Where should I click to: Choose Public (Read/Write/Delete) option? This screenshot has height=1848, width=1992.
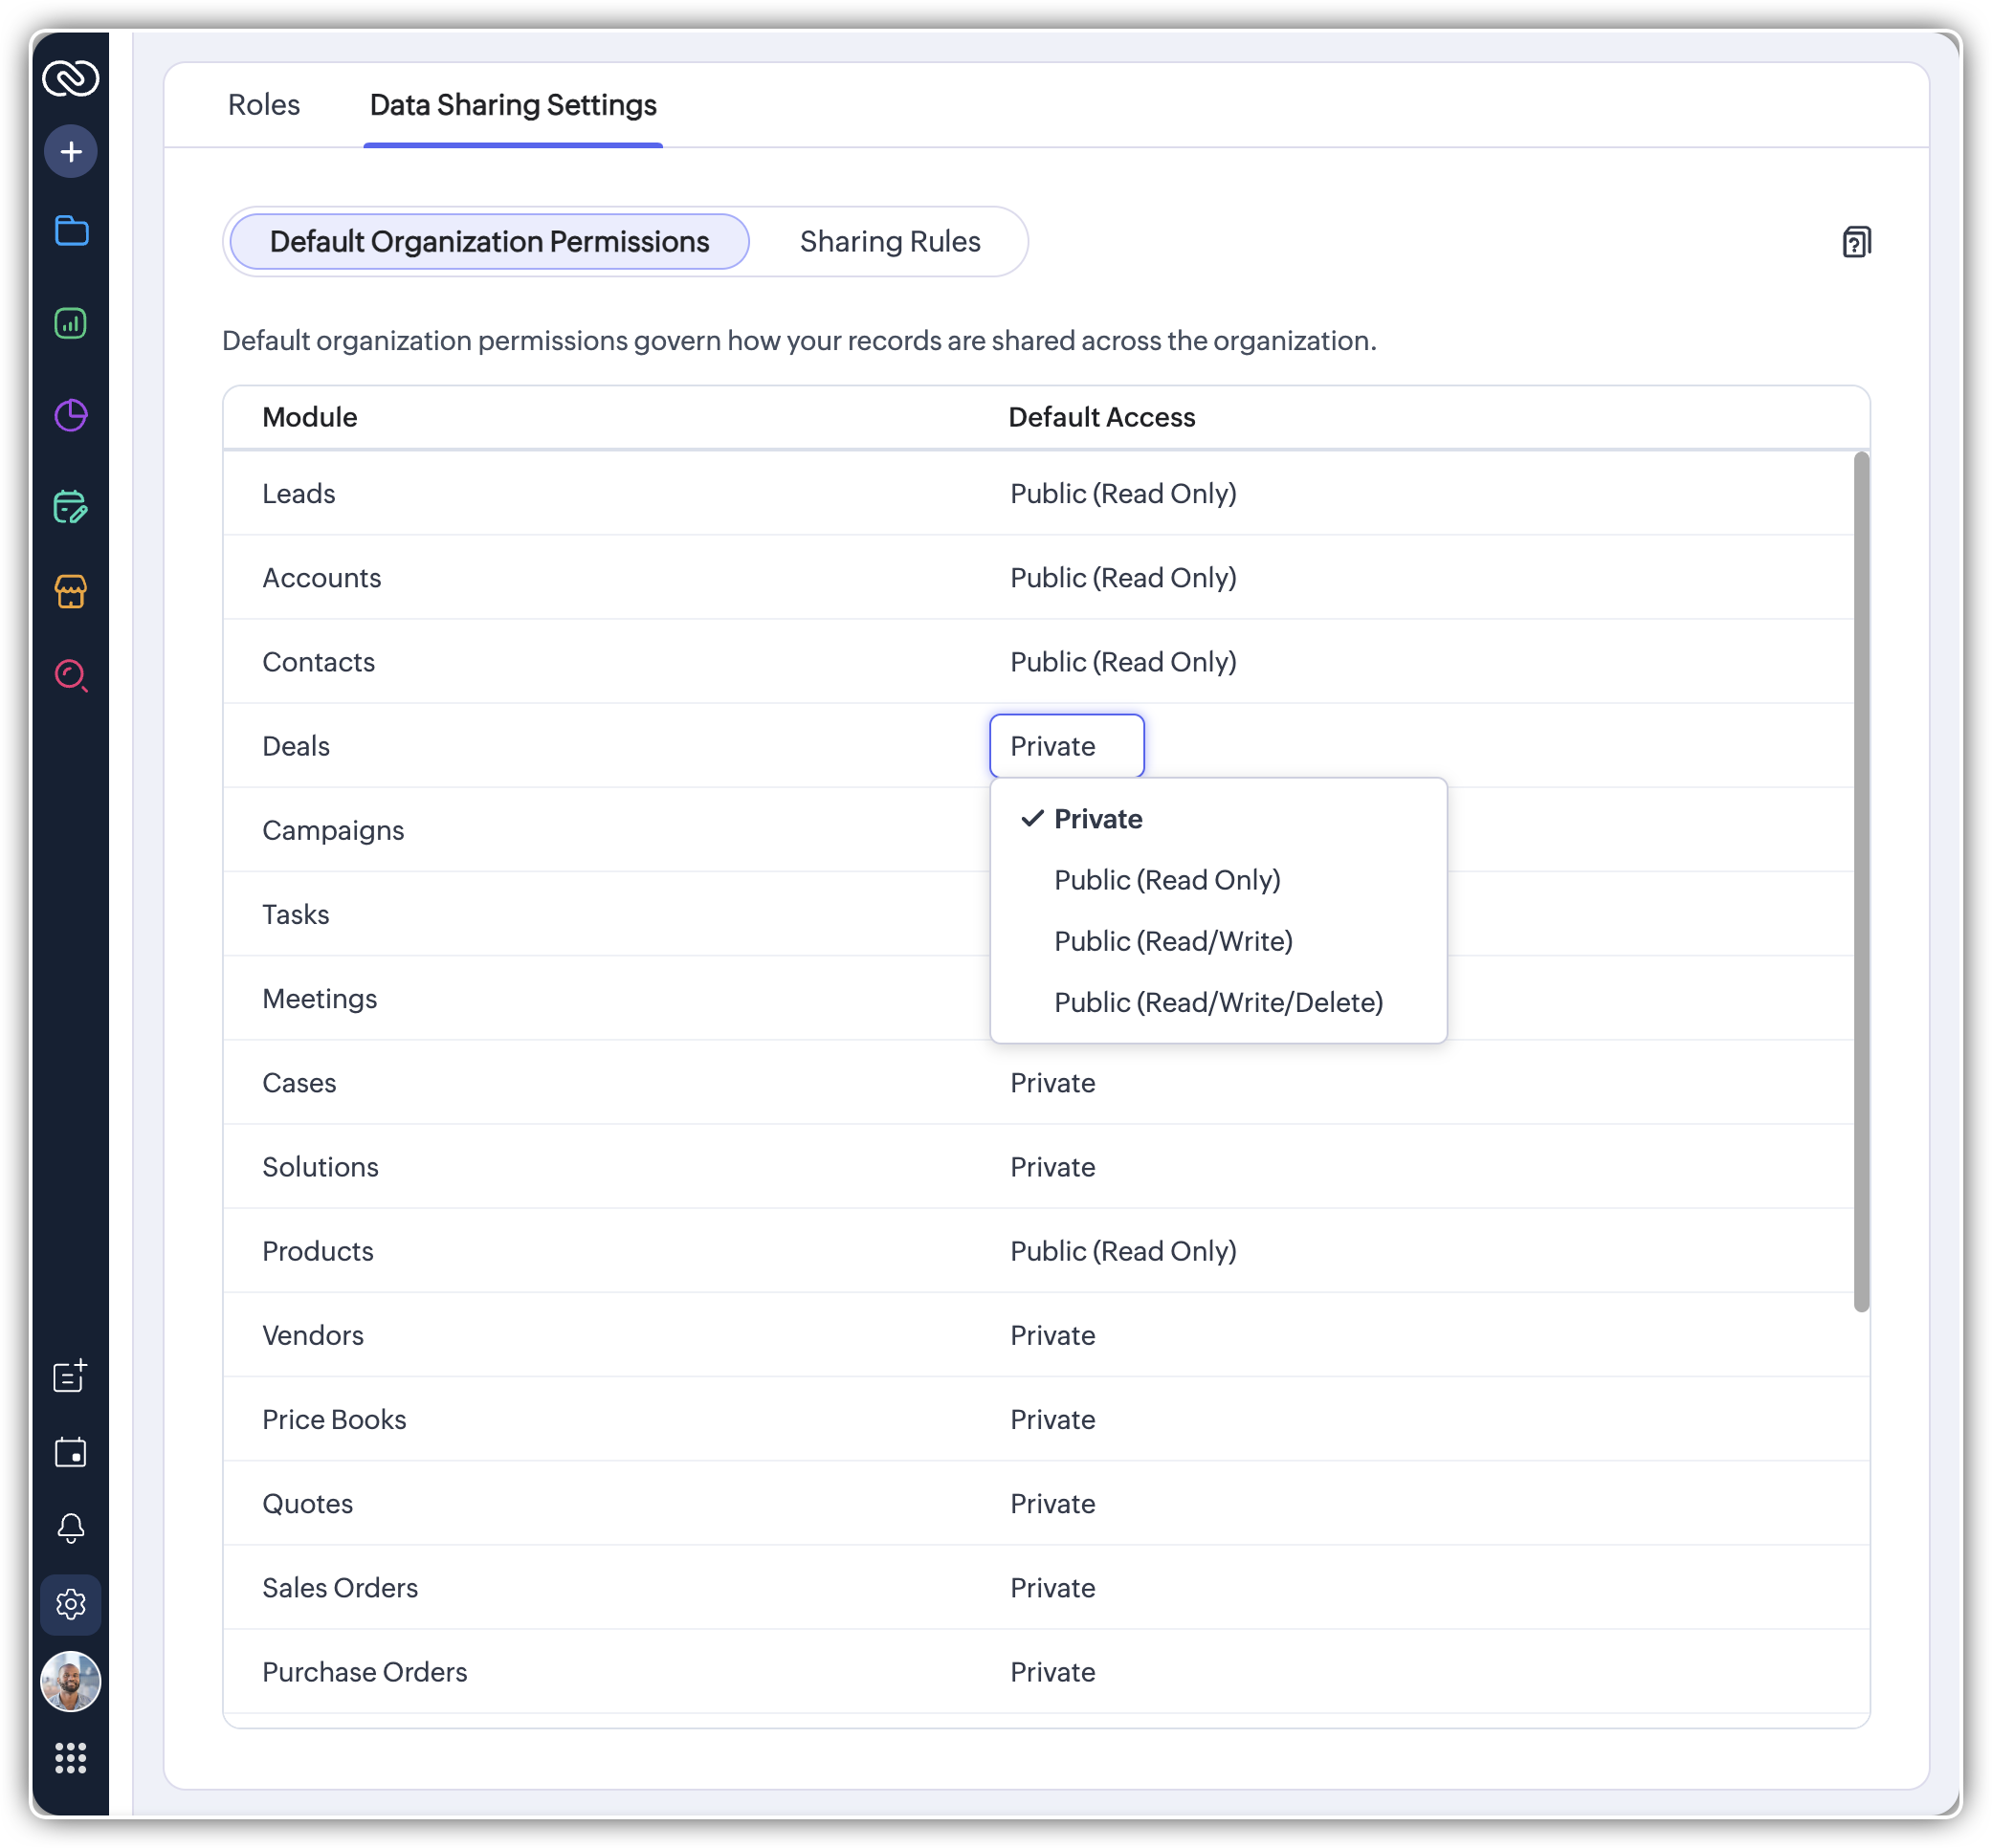coord(1218,1002)
